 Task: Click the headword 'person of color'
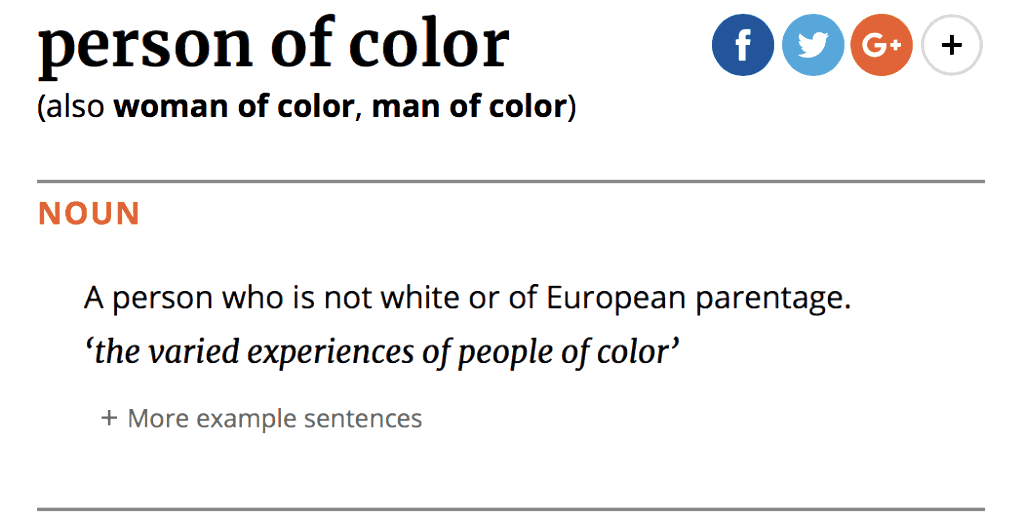pyautogui.click(x=273, y=44)
